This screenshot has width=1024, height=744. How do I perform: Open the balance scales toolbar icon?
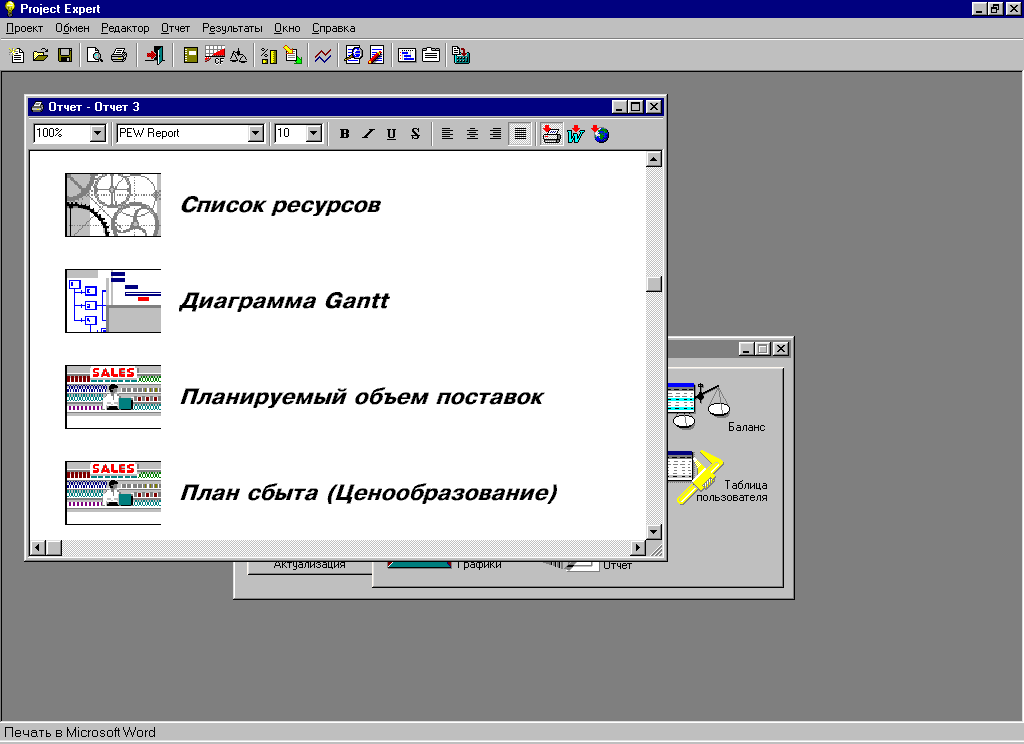point(238,56)
